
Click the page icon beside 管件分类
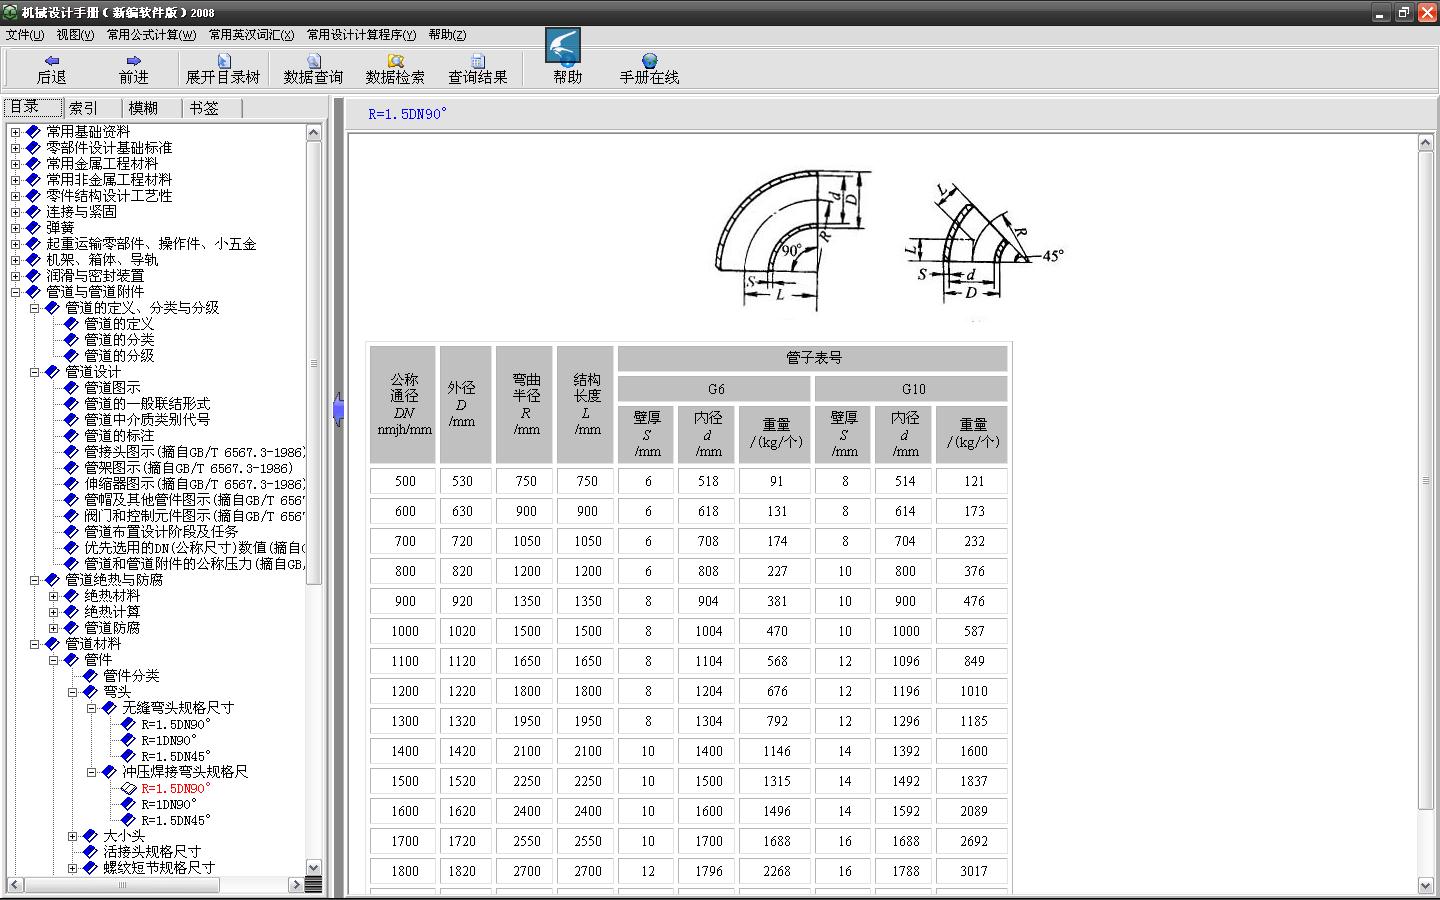pos(90,676)
